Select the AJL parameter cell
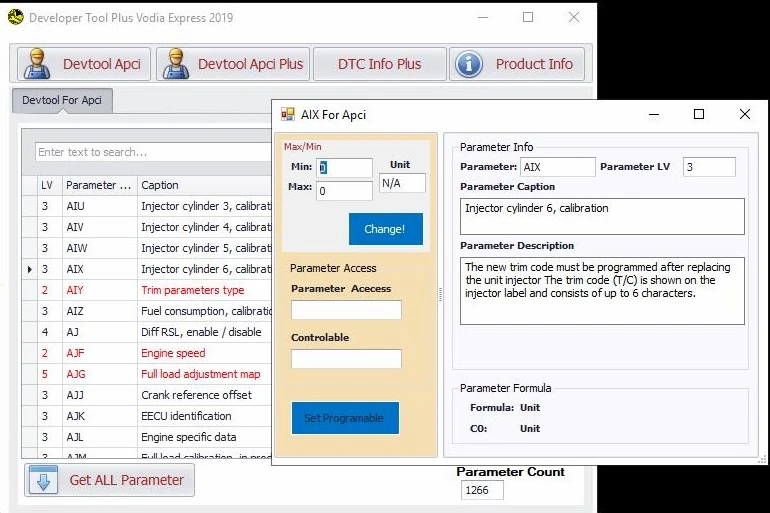Viewport: 770px width, 513px height. 100,437
